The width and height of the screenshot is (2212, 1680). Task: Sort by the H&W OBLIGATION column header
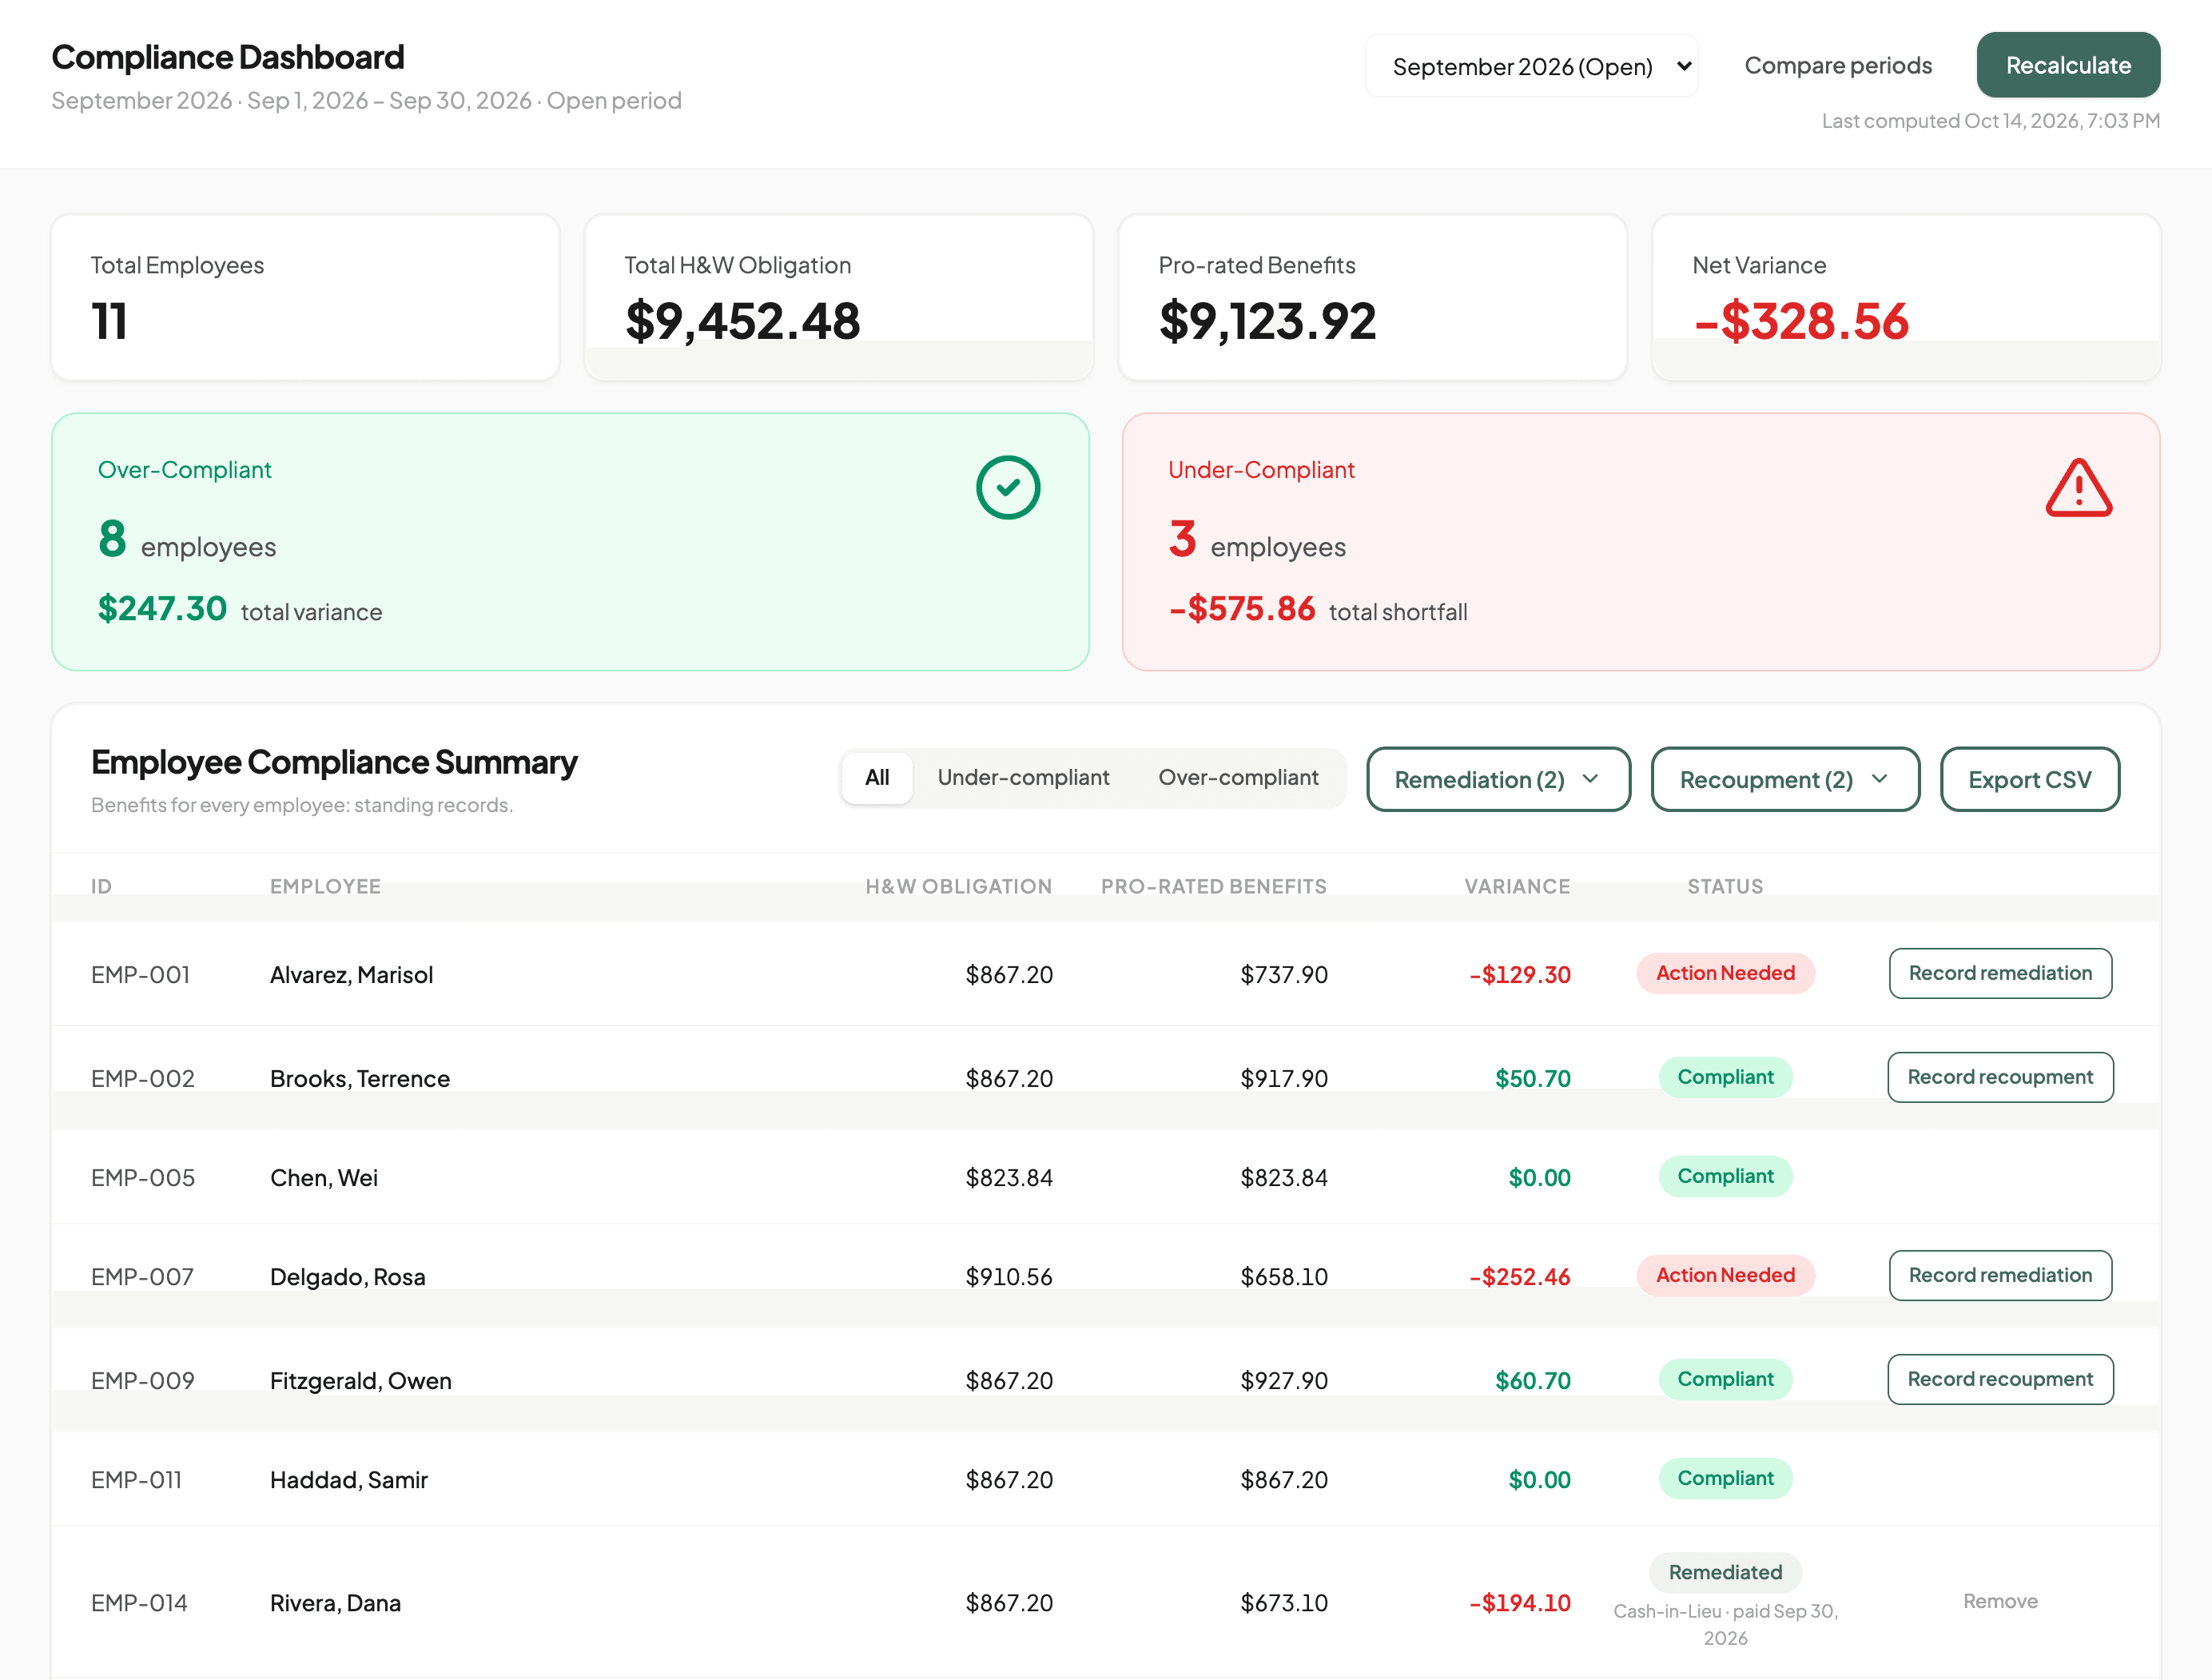point(958,886)
